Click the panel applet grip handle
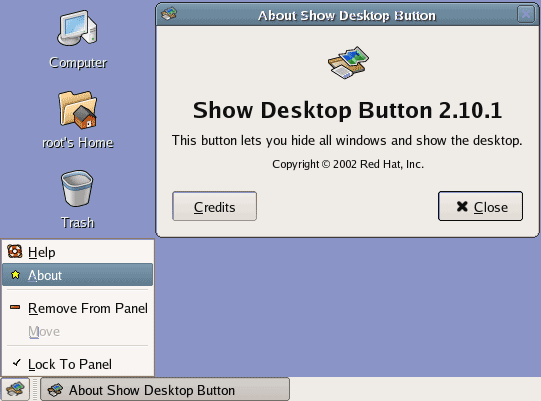Viewport: 541px width, 401px height. click(35, 389)
